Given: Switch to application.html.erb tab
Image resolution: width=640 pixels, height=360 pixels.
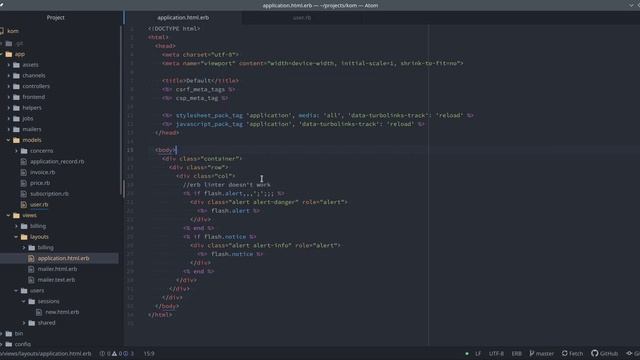Looking at the screenshot, I should click(x=183, y=18).
